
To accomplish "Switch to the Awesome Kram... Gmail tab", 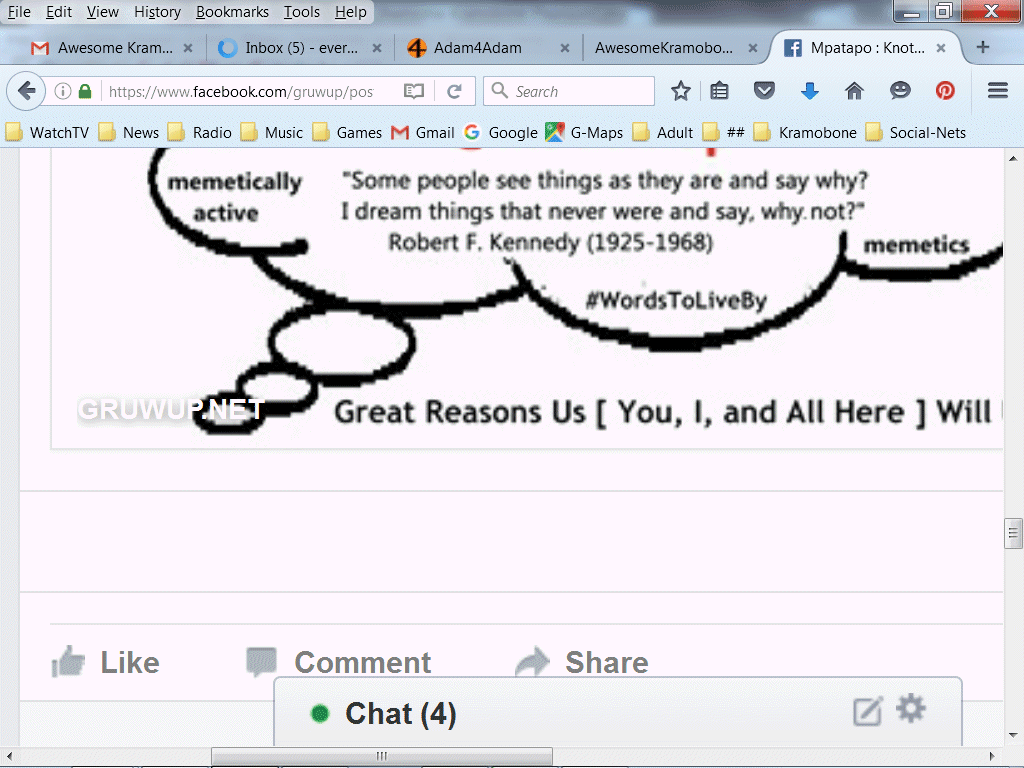I will (x=113, y=48).
